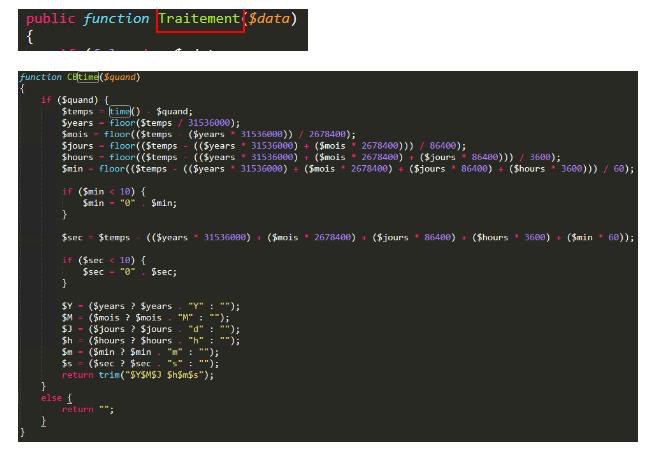
Task: Click the $h assignment line
Action: (x=151, y=341)
